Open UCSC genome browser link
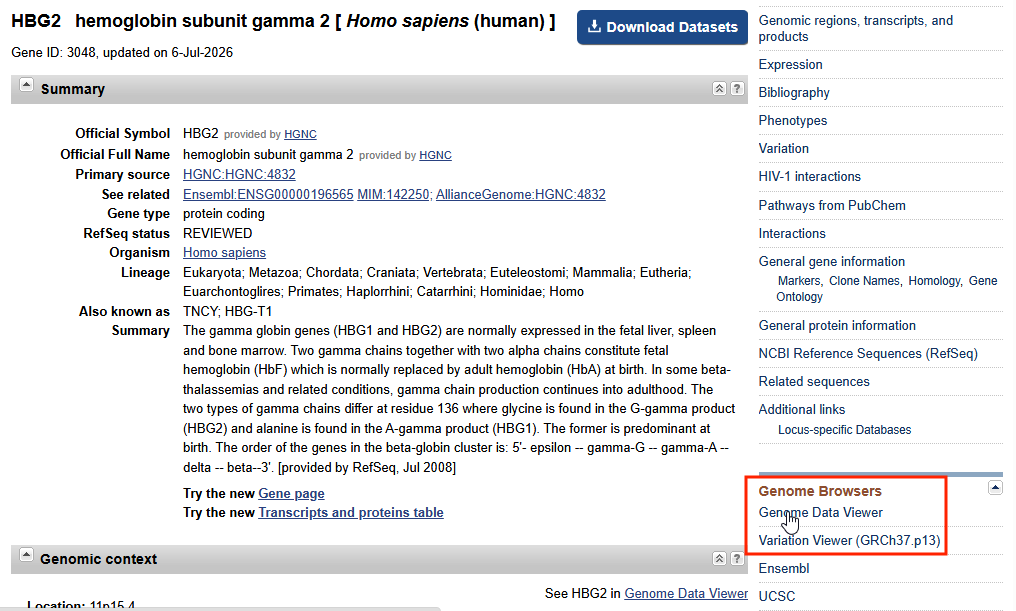Image resolution: width=1016 pixels, height=611 pixels. (776, 596)
